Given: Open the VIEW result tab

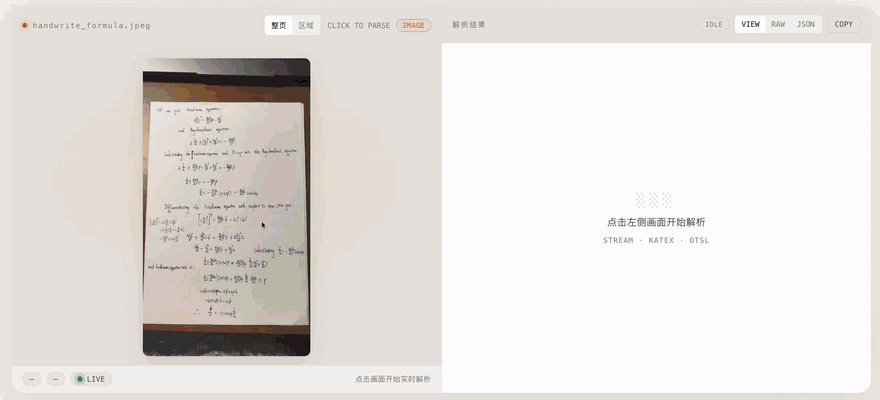Looking at the screenshot, I should click(750, 24).
